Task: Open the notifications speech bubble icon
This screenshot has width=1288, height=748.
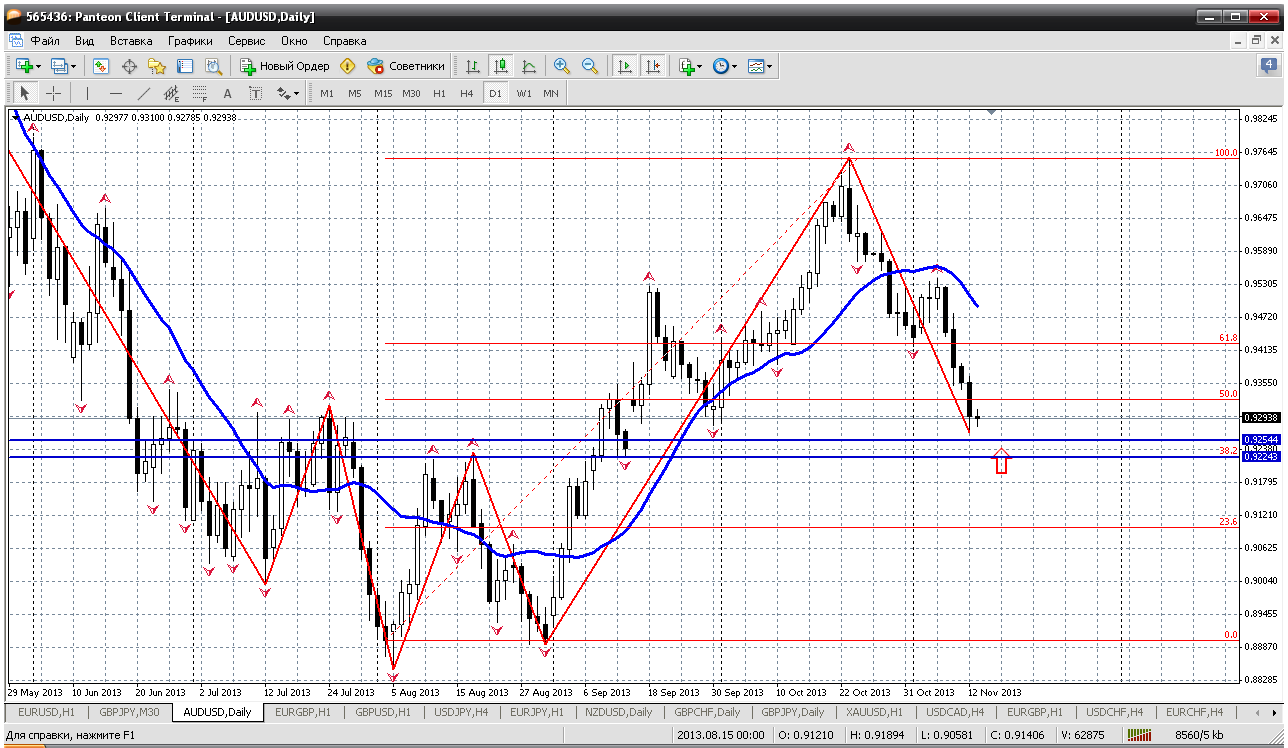Action: pos(1268,66)
